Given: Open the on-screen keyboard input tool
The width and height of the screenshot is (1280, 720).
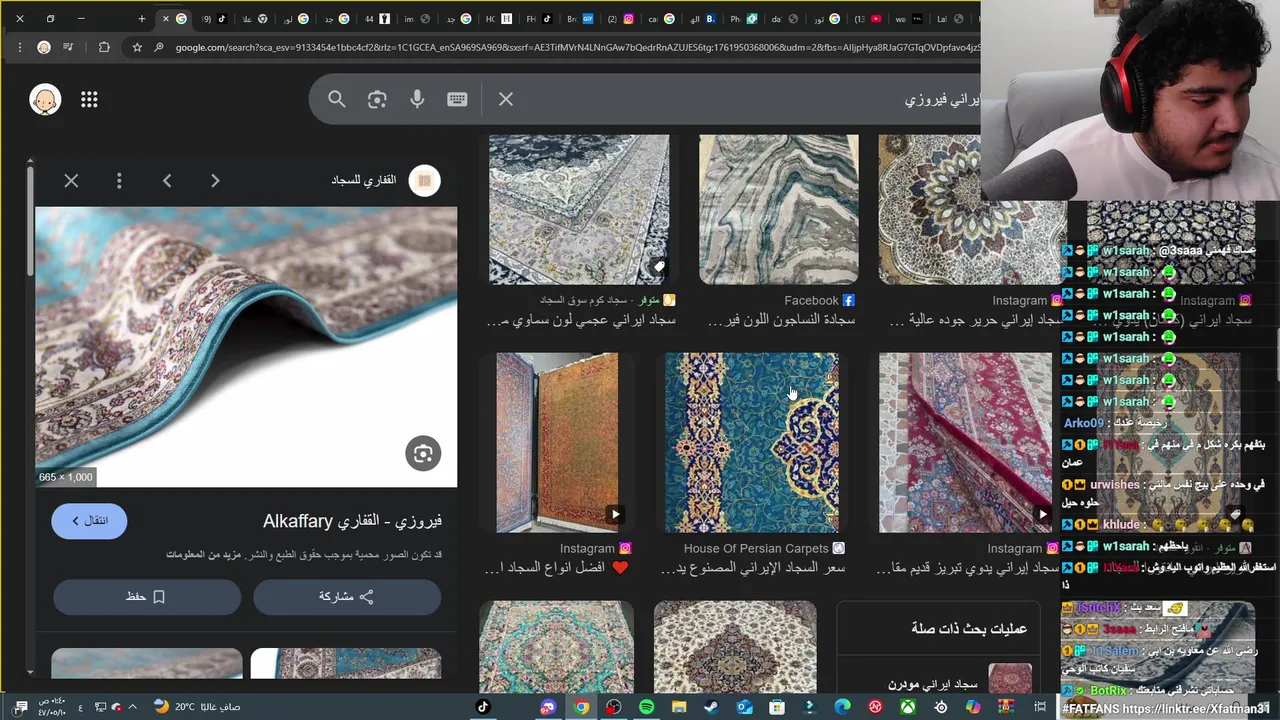Looking at the screenshot, I should pos(457,99).
